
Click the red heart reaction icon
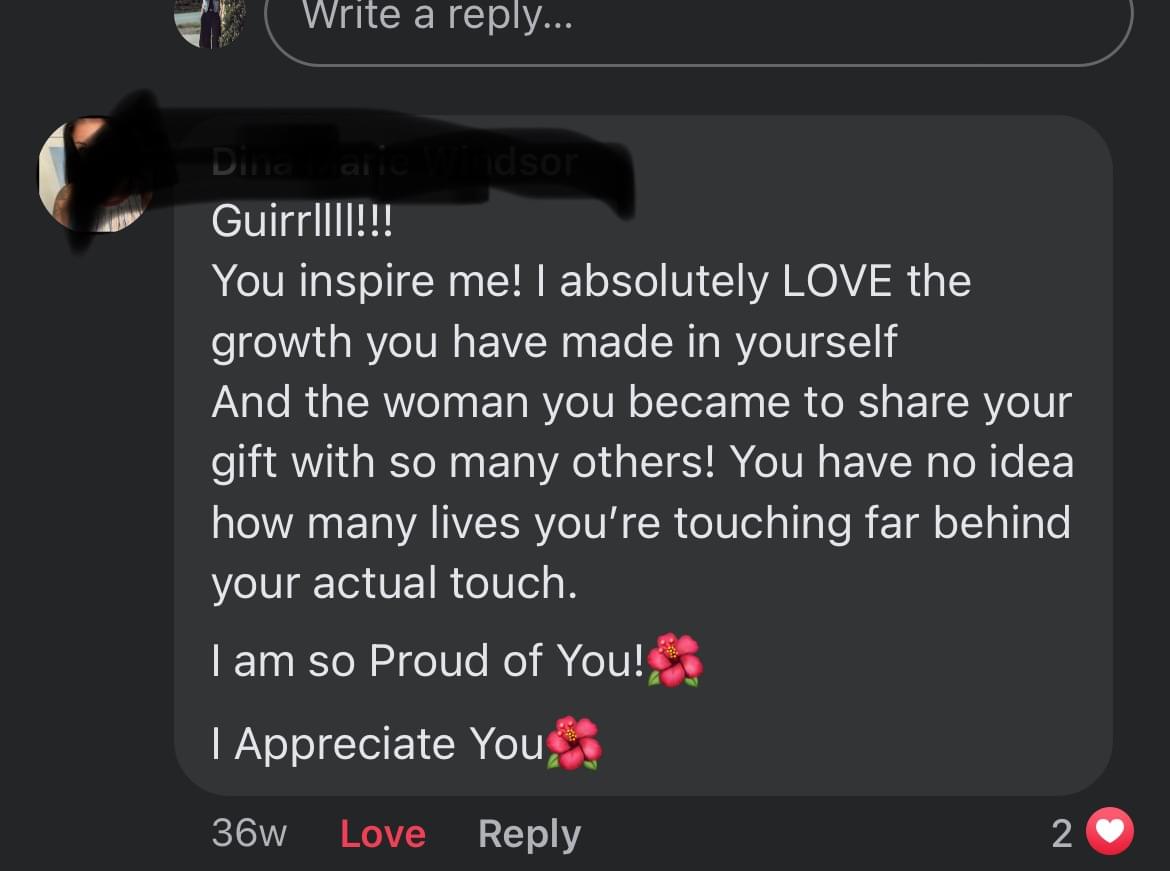[x=1110, y=832]
